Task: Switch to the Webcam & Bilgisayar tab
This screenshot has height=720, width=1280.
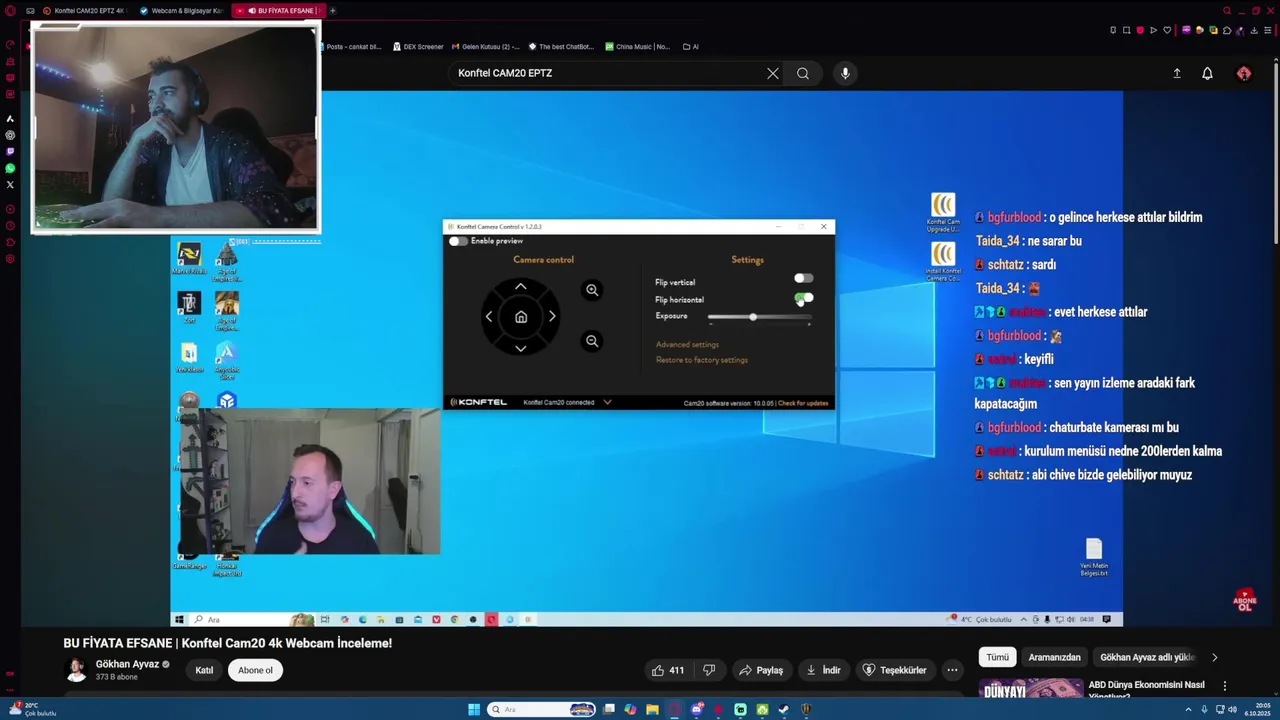Action: click(180, 11)
